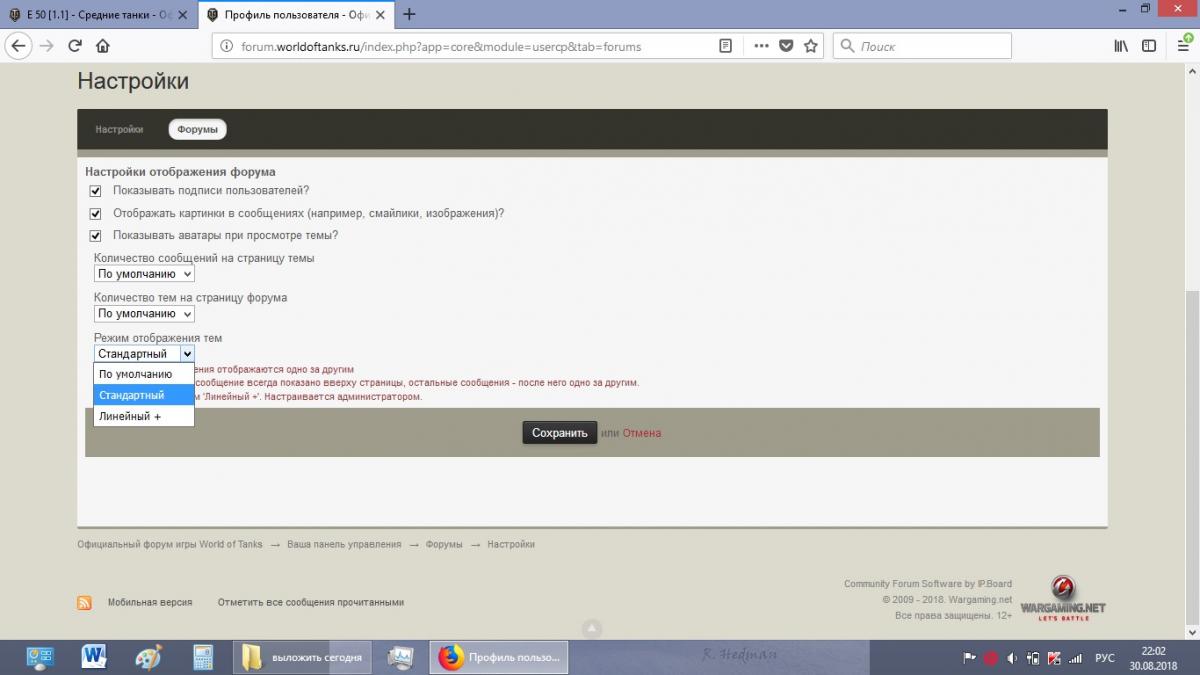The height and width of the screenshot is (675, 1200).
Task: Reload the current page
Action: pyautogui.click(x=74, y=46)
